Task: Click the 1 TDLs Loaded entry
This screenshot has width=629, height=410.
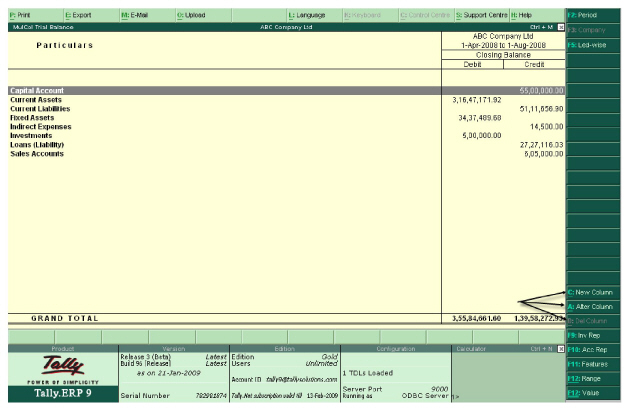Action: 367,373
